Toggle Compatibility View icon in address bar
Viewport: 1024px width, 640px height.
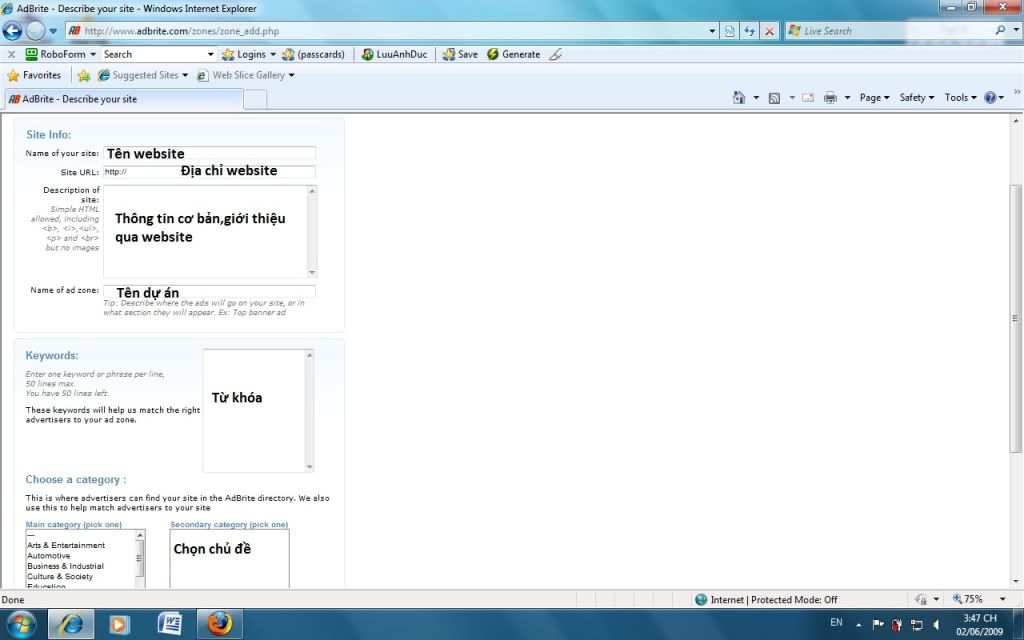(x=729, y=31)
